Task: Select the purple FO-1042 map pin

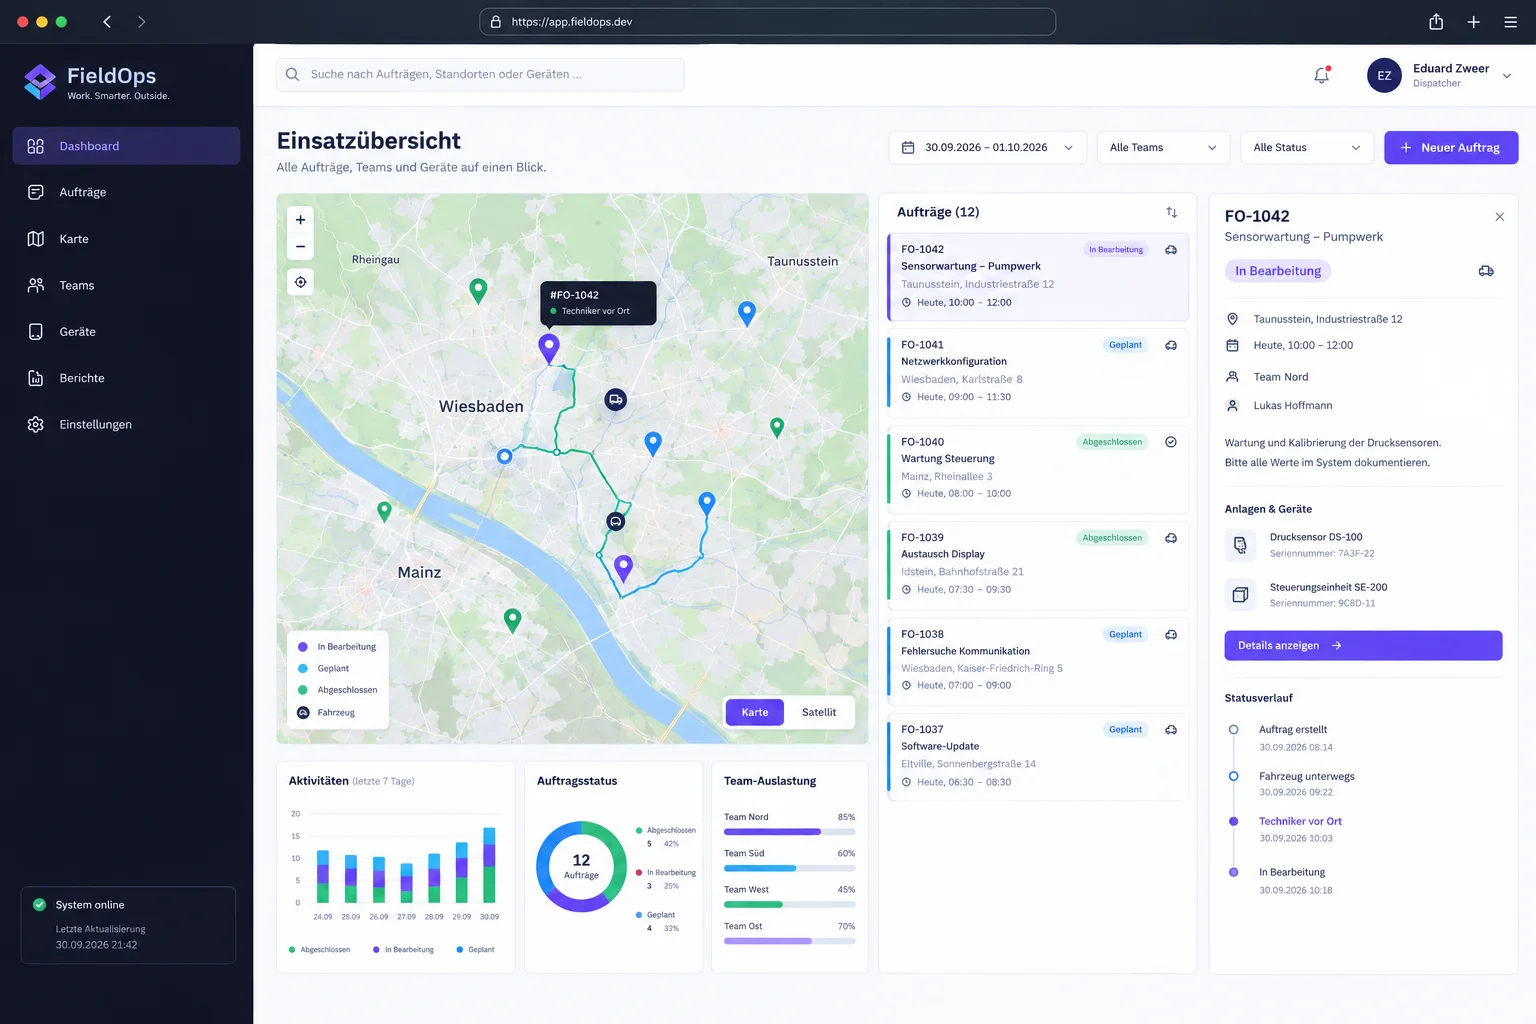Action: coord(549,347)
